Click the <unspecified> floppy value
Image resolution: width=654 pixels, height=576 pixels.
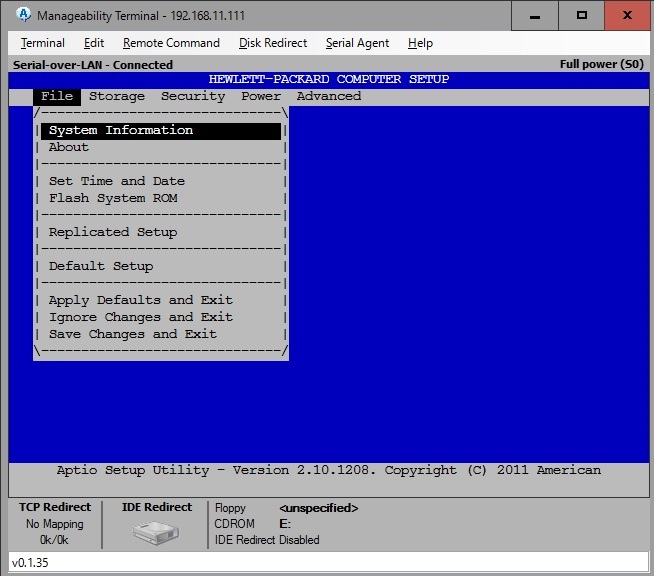319,508
